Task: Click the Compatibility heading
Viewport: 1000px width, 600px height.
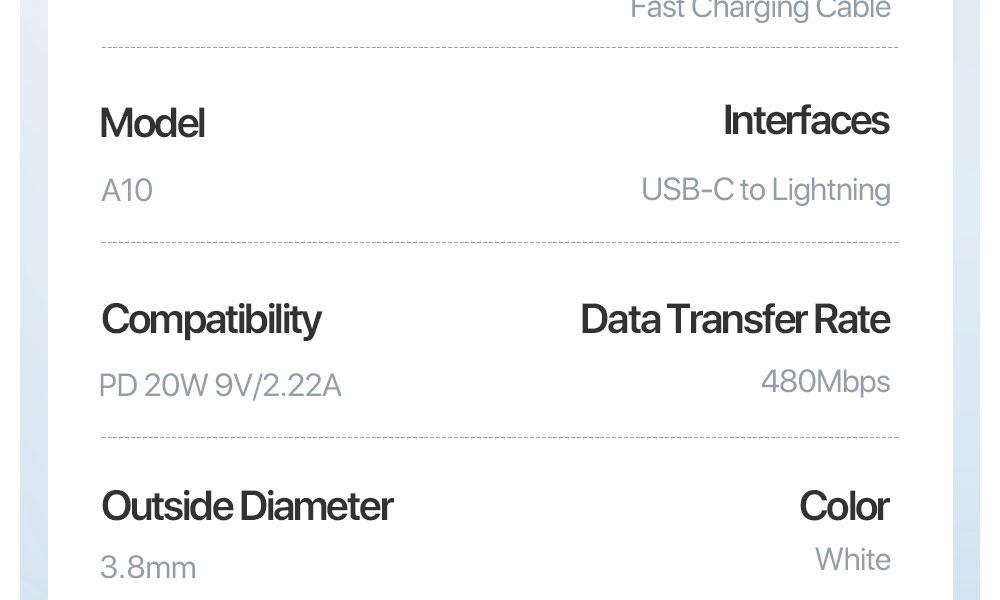Action: pyautogui.click(x=211, y=319)
